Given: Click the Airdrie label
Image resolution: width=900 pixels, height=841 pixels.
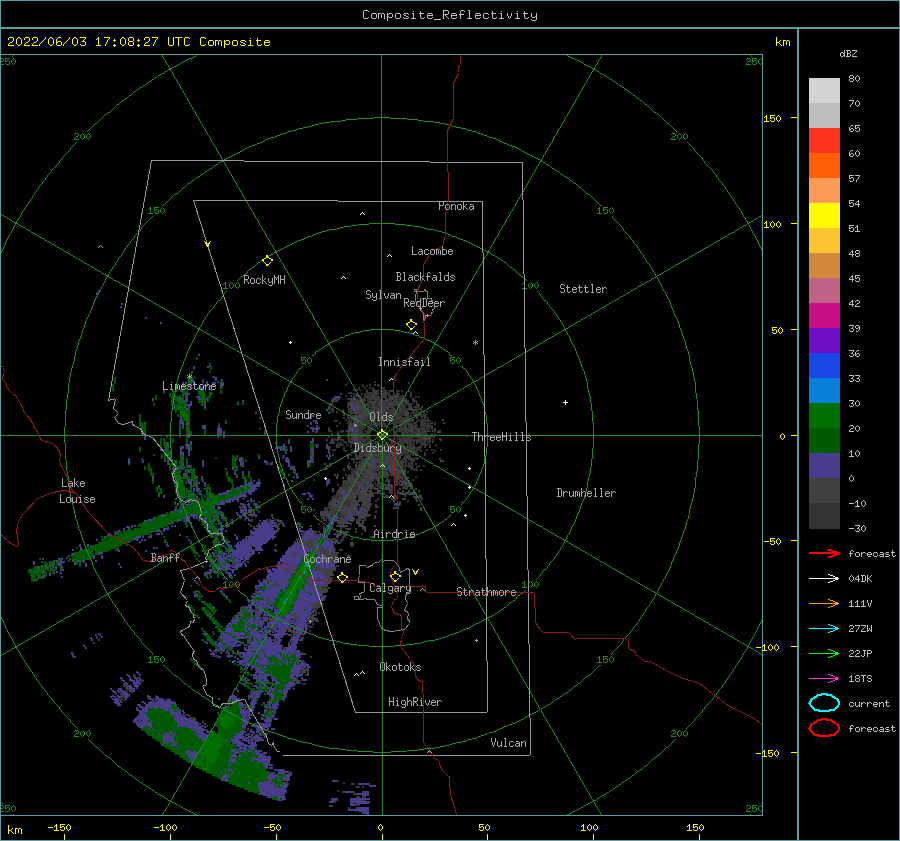Looking at the screenshot, I should (x=394, y=534).
